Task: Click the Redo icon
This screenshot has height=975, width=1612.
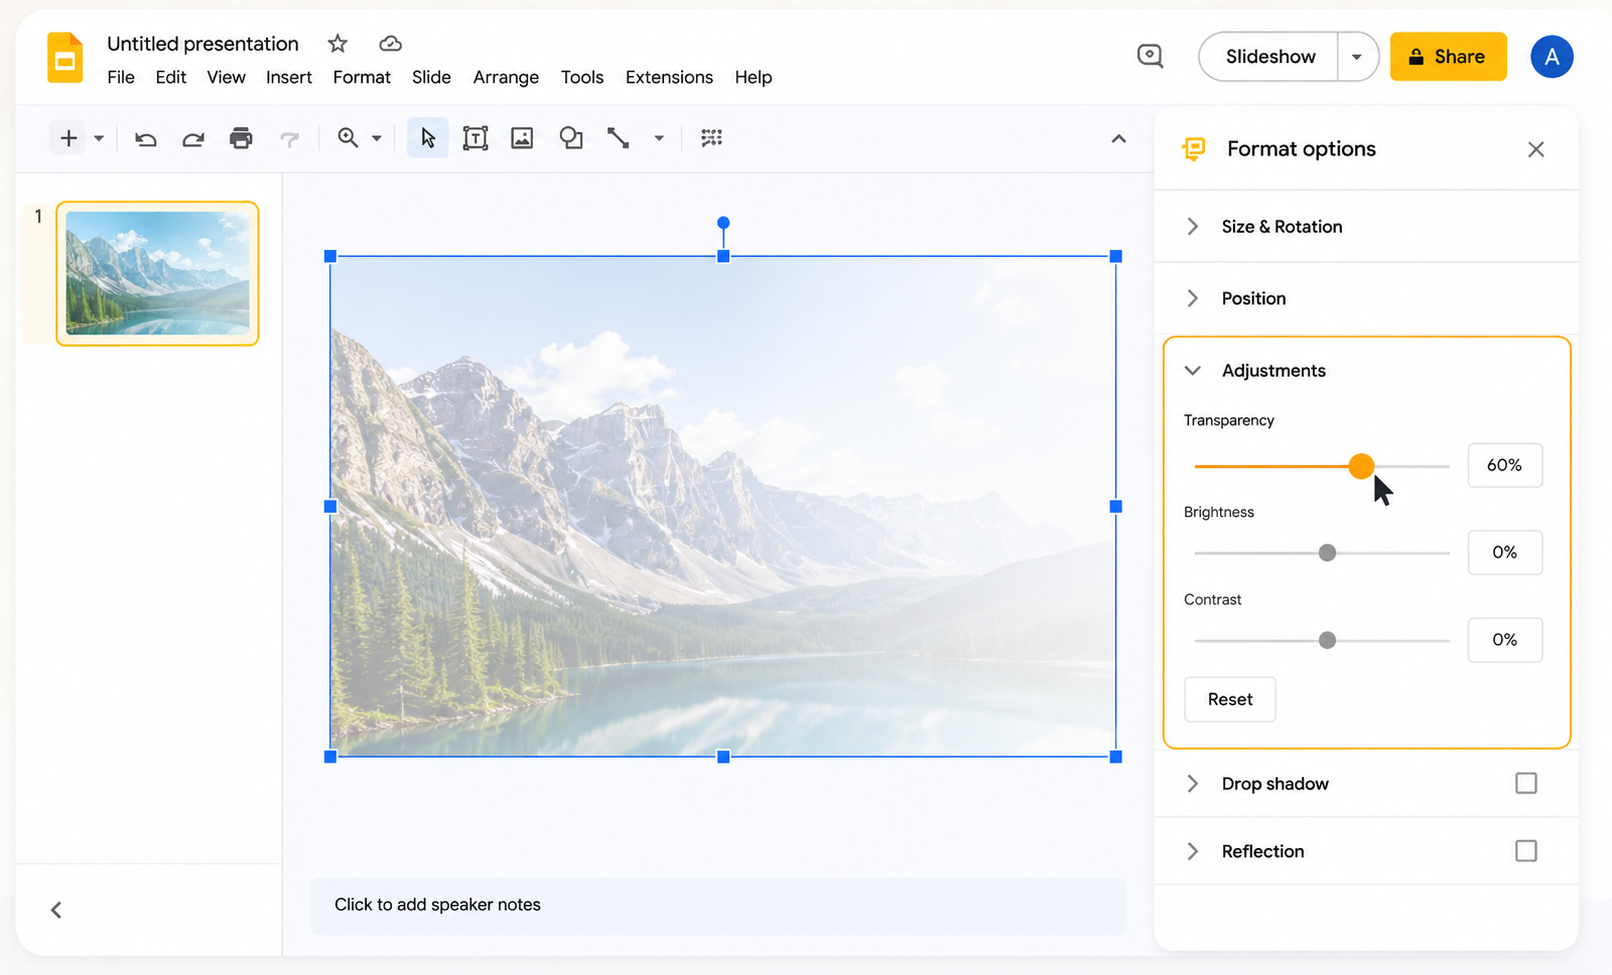Action: point(193,138)
